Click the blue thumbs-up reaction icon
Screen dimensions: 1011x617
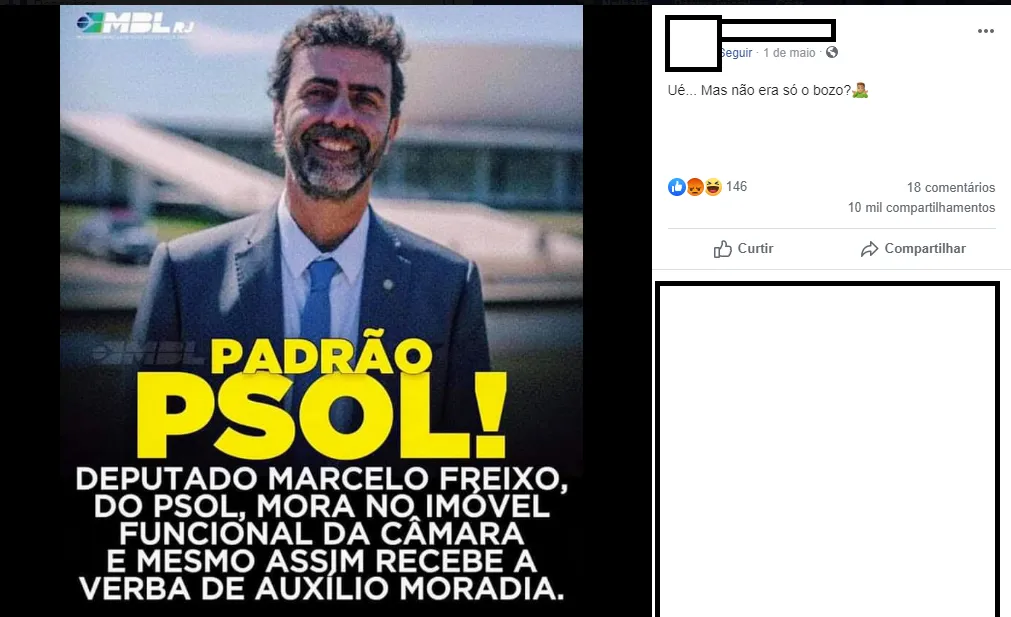click(x=676, y=187)
